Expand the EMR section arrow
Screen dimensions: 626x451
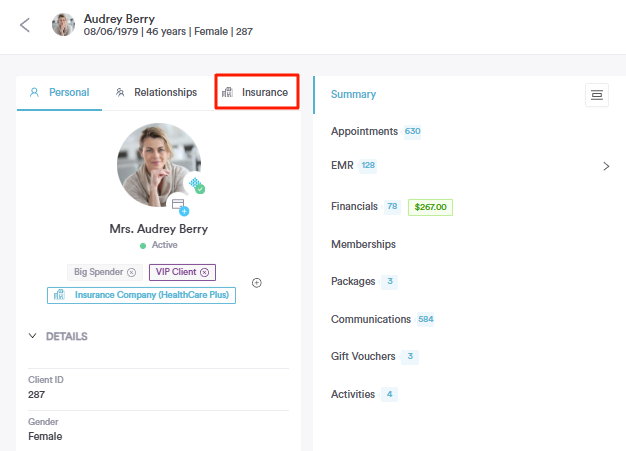click(x=606, y=166)
